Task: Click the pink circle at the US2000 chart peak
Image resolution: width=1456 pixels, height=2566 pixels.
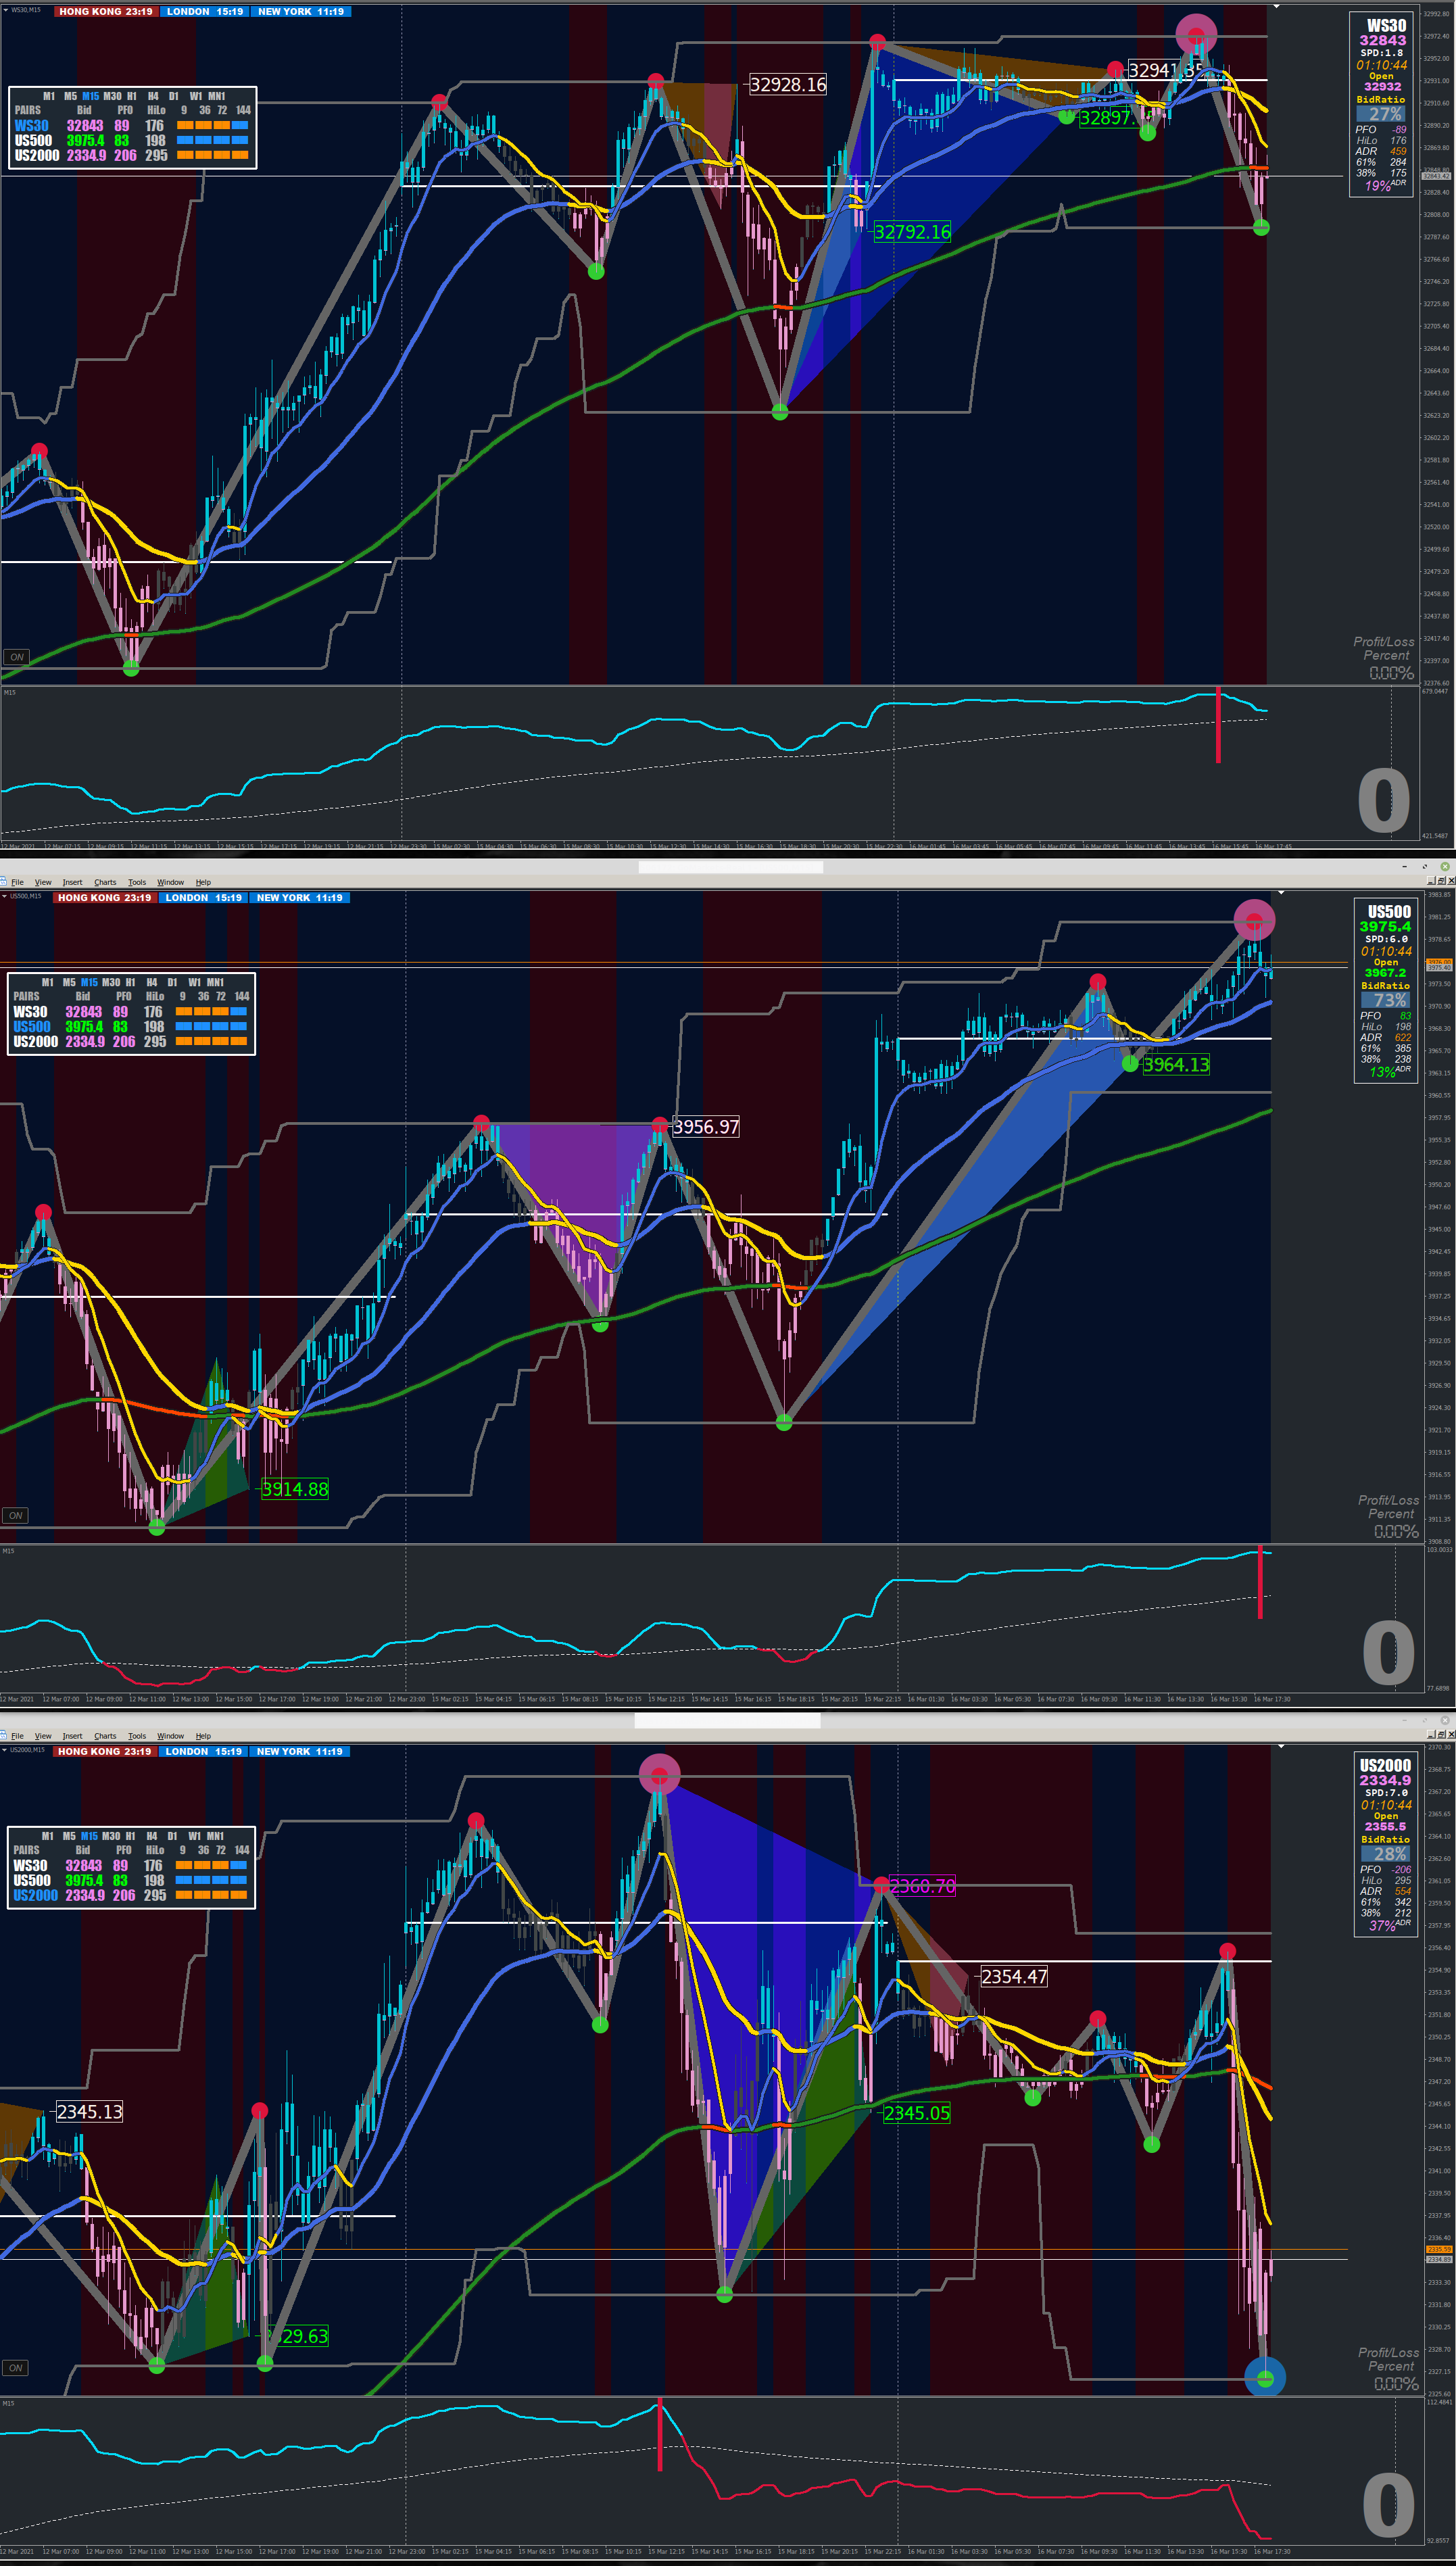Action: (x=659, y=1775)
